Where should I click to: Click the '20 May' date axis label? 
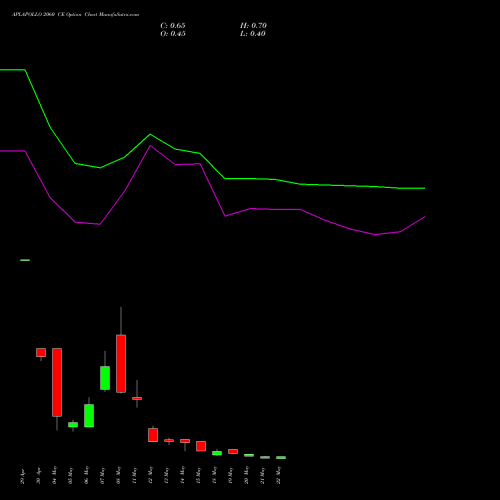[x=246, y=475]
